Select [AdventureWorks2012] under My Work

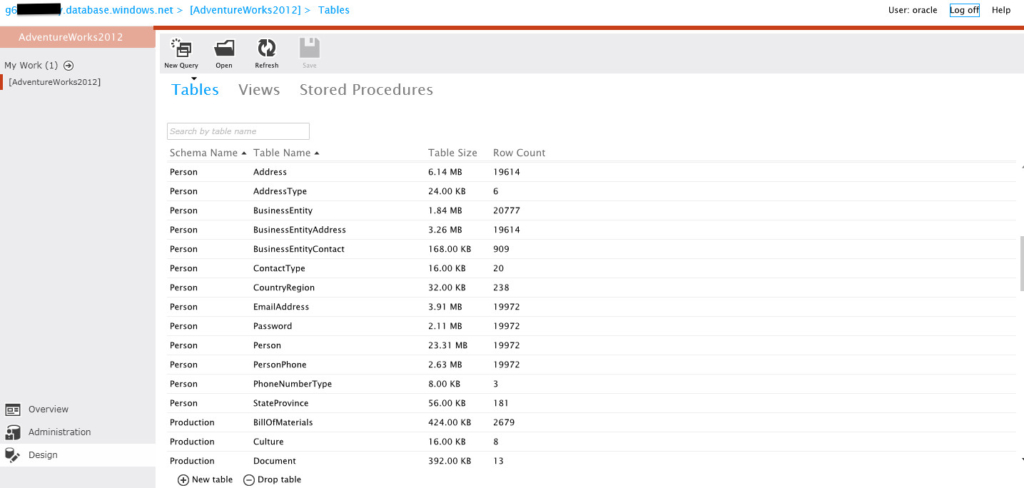55,82
